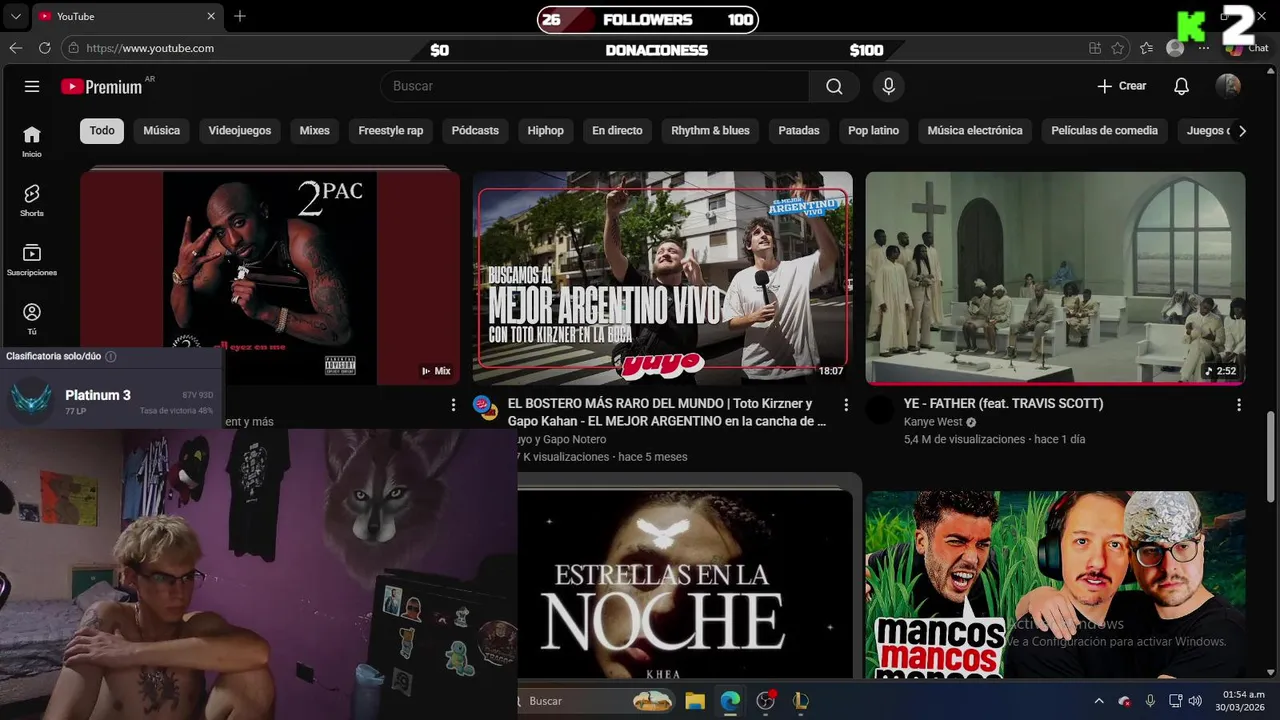Go to Inicio in the sidebar
Screen dimensions: 1280x720
[x=32, y=142]
